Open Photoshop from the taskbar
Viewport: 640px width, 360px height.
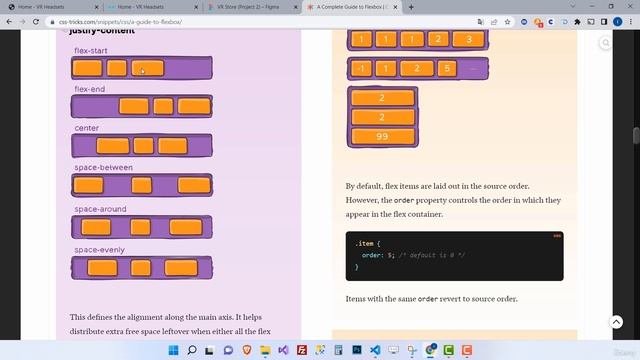pyautogui.click(x=357, y=350)
